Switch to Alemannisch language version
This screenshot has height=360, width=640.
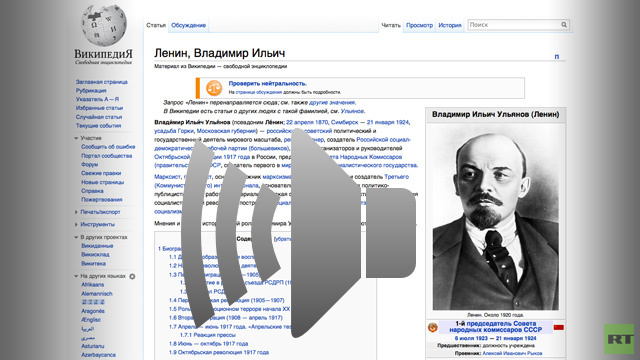tap(97, 294)
